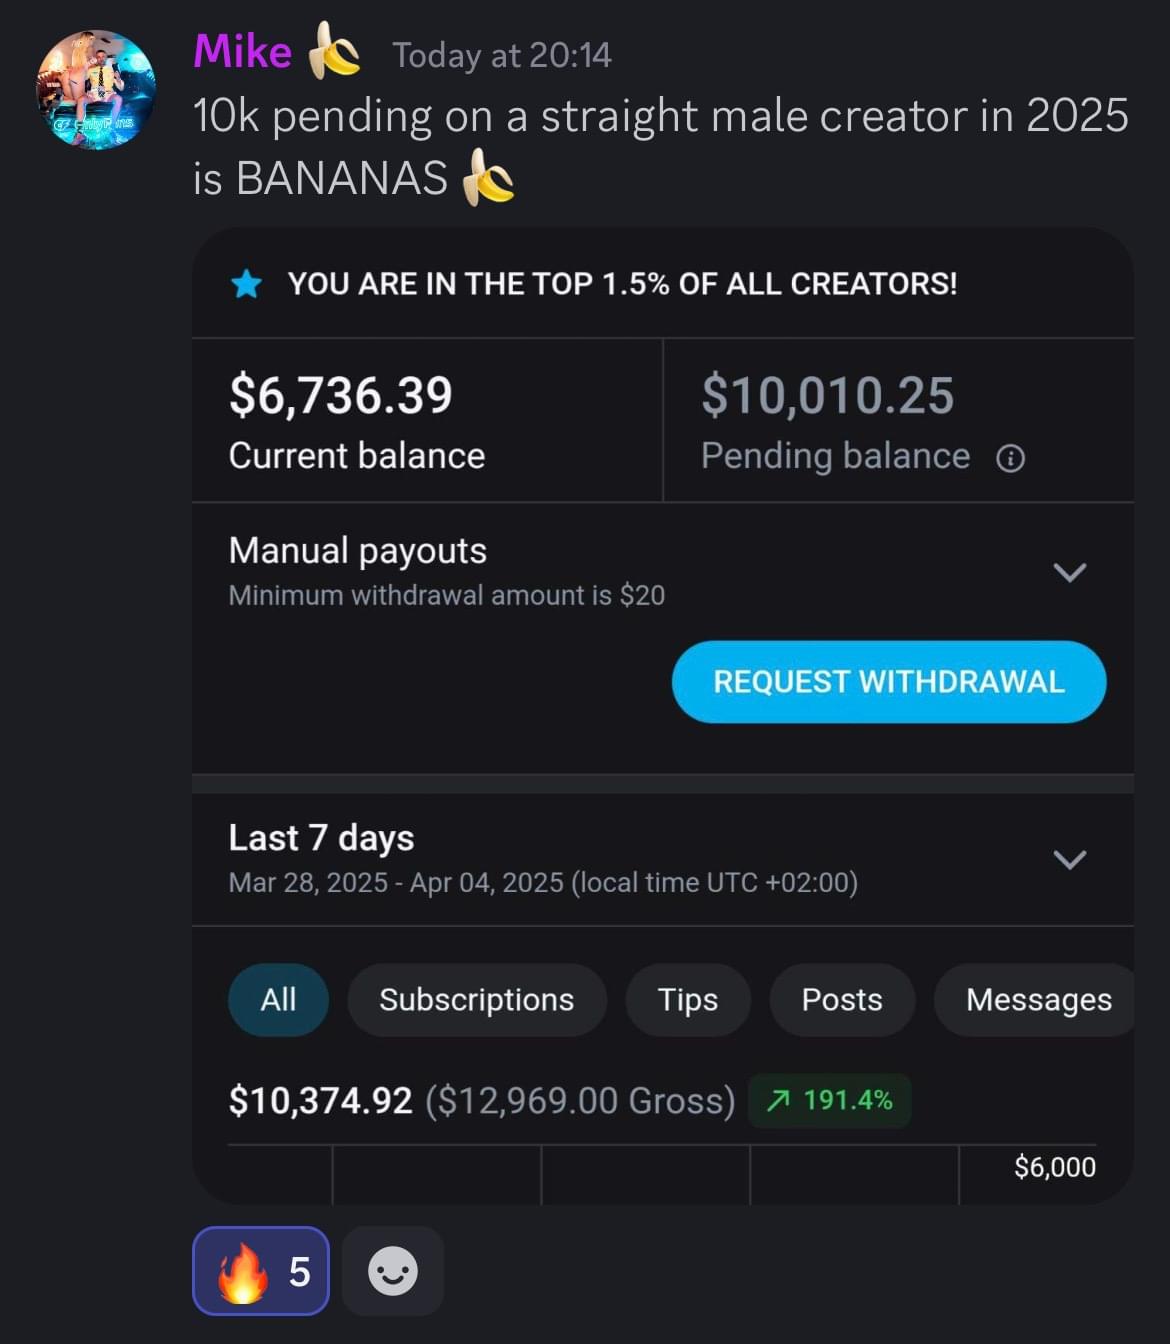The width and height of the screenshot is (1170, 1344).
Task: Click the $10,010.25 pending balance amount
Action: [827, 395]
